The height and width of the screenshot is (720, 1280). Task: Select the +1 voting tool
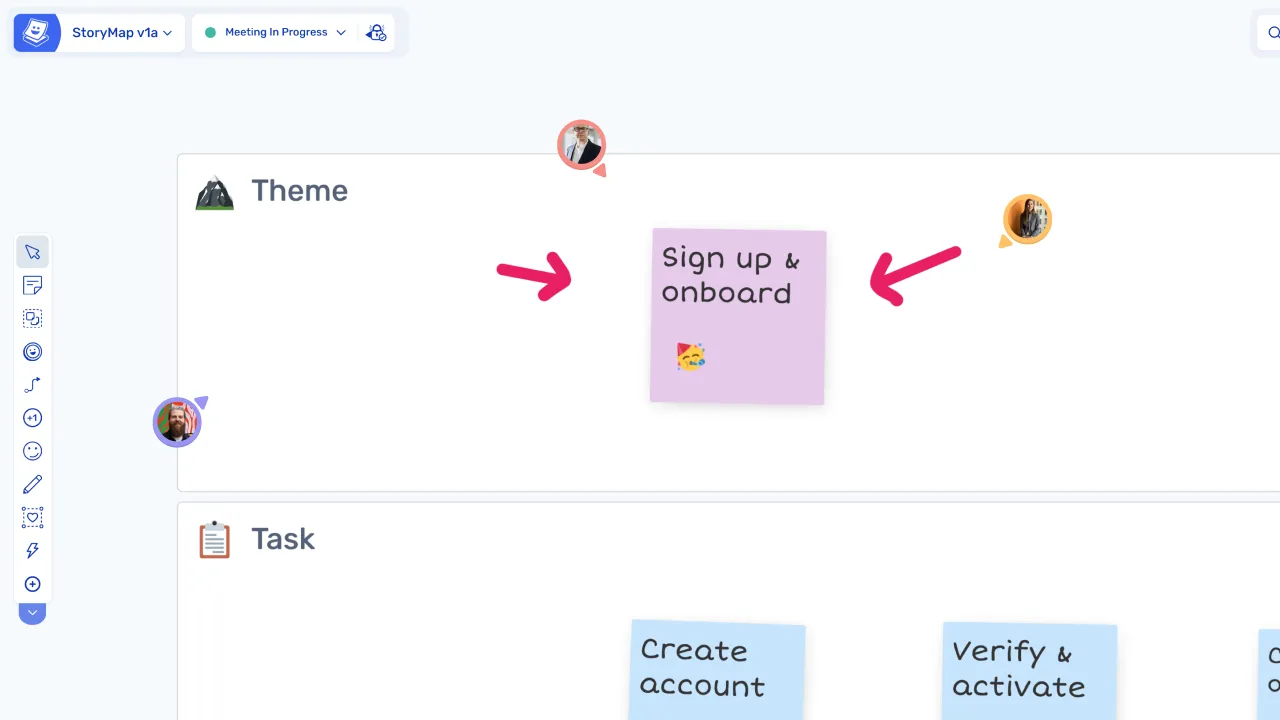(32, 417)
